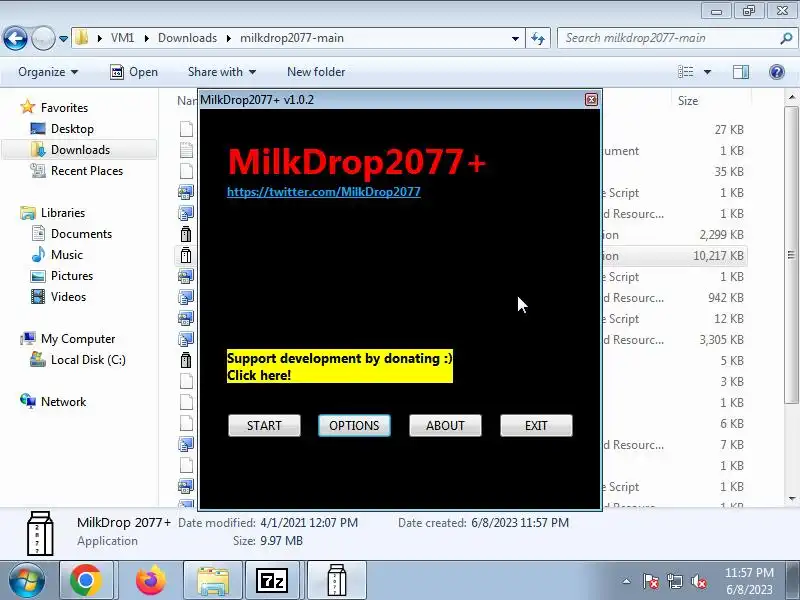Switch to MilkDrop taskbar button
This screenshot has width=800, height=600.
point(336,581)
